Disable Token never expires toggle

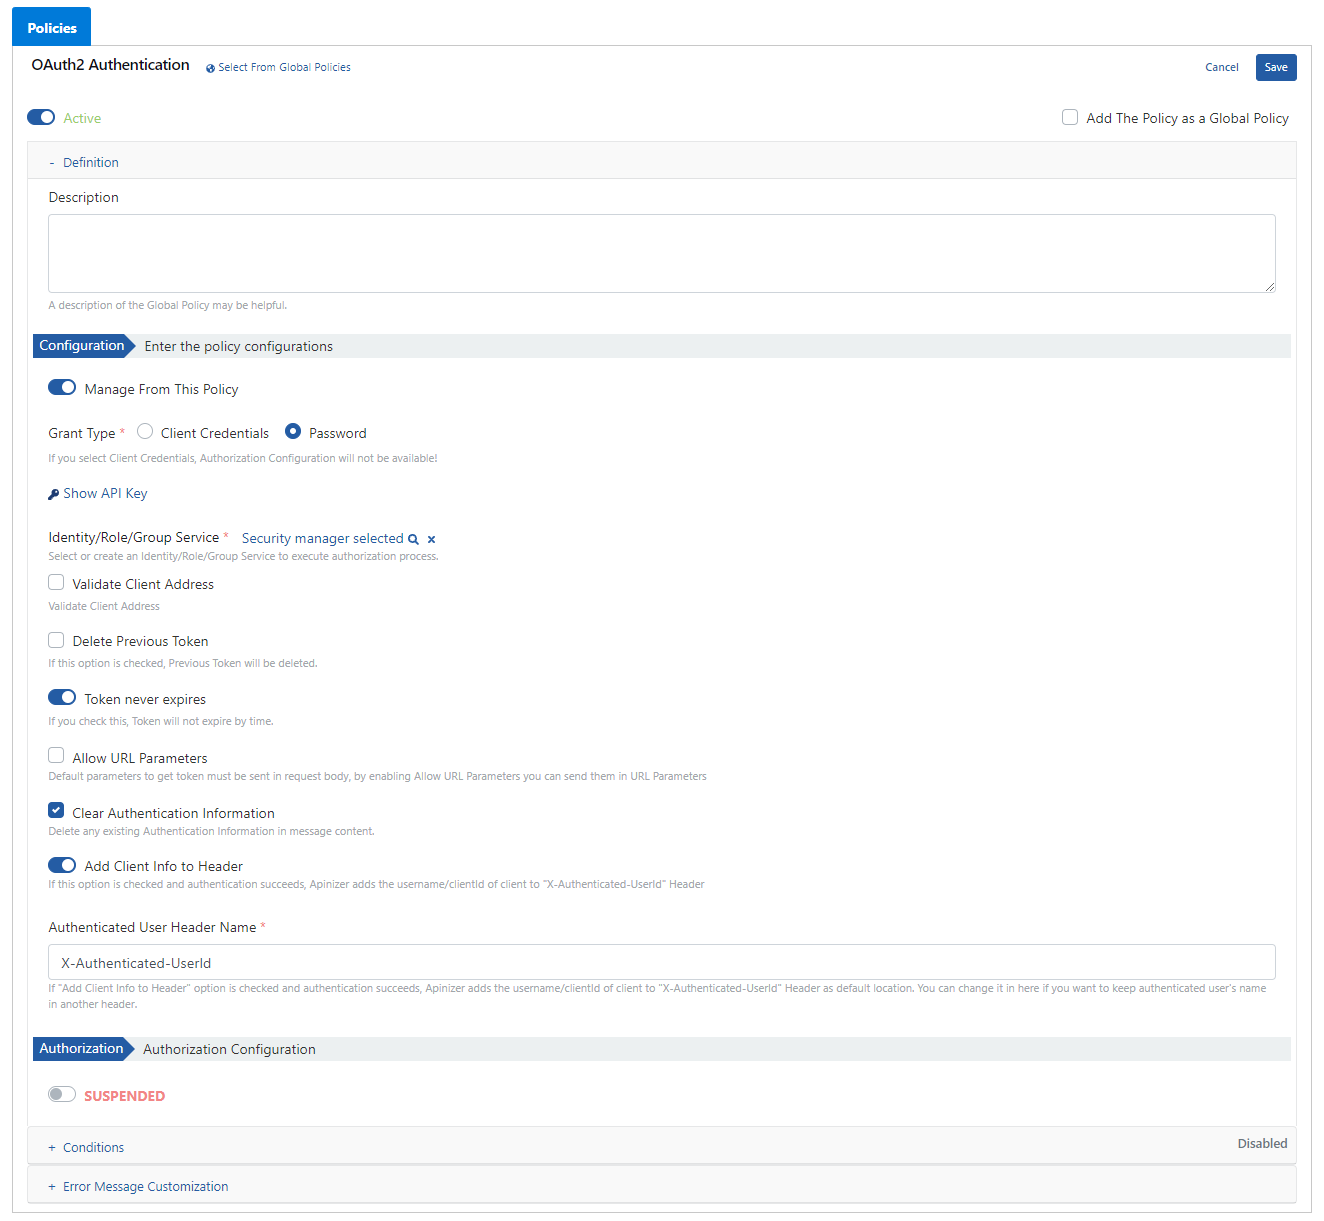coord(62,697)
